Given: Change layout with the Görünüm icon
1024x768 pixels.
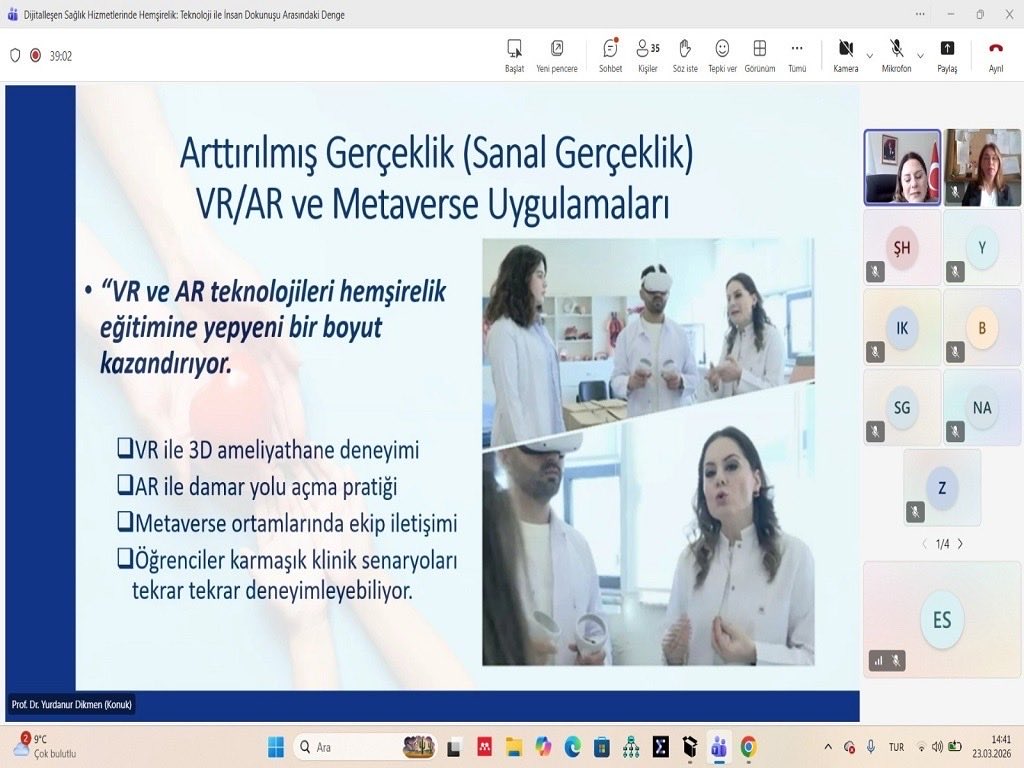Looking at the screenshot, I should (760, 55).
